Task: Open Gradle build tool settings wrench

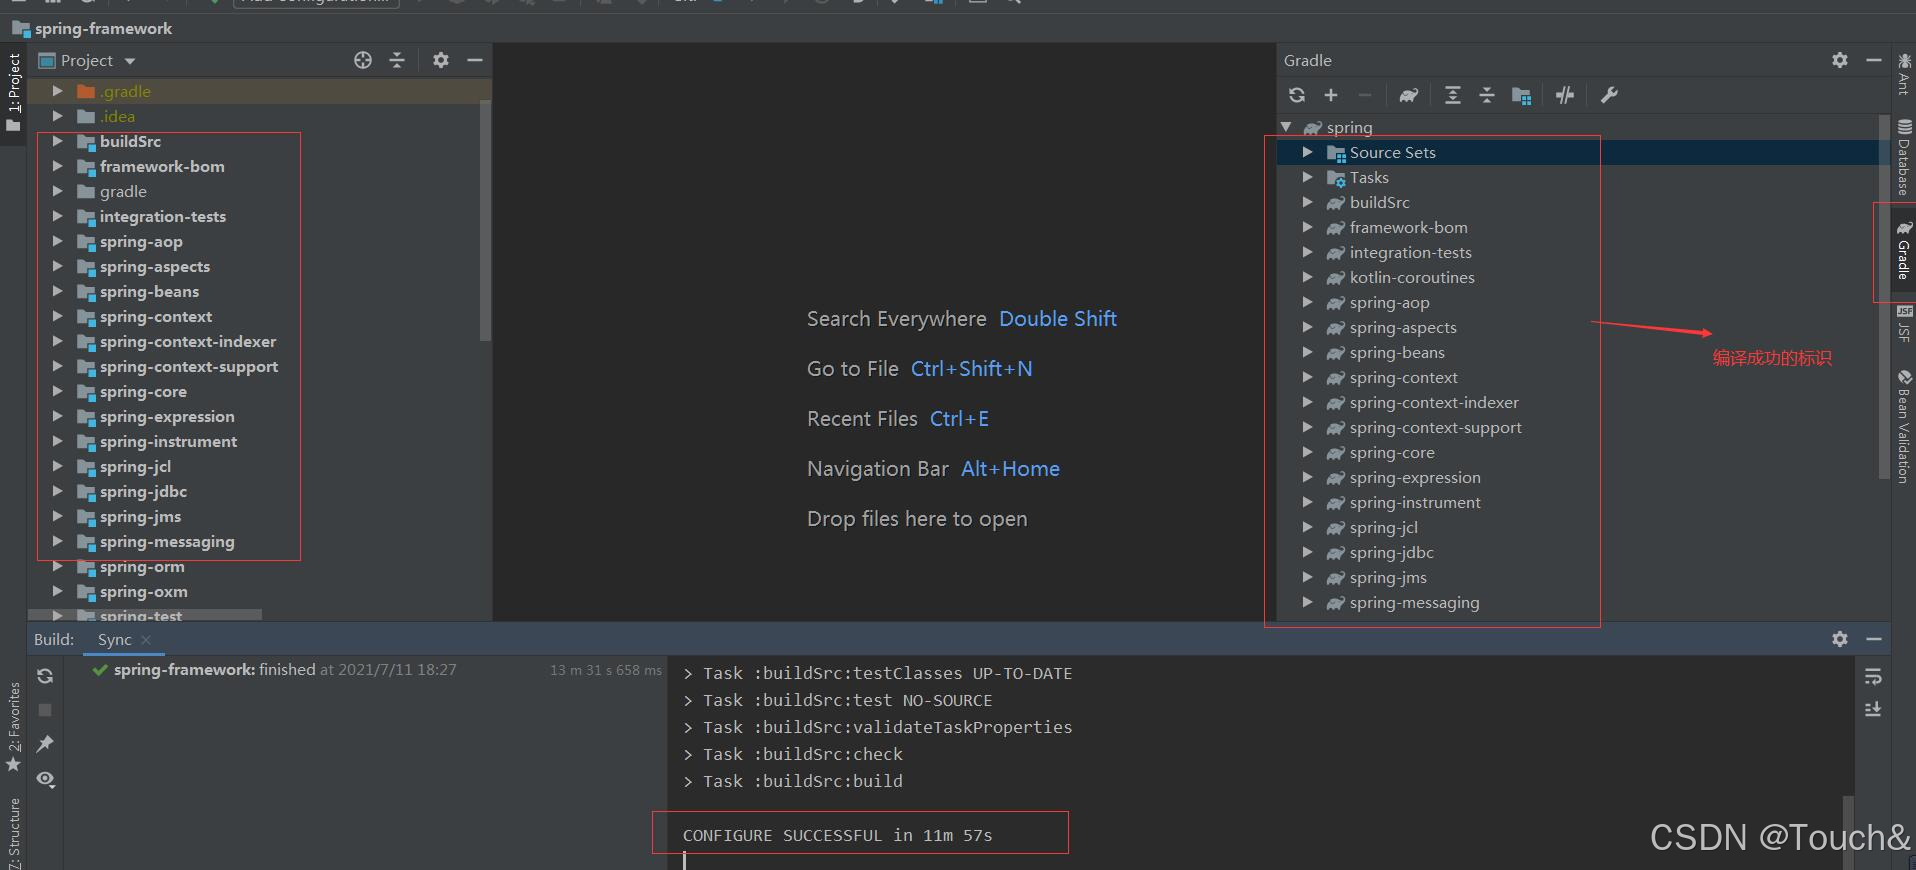Action: click(1609, 95)
